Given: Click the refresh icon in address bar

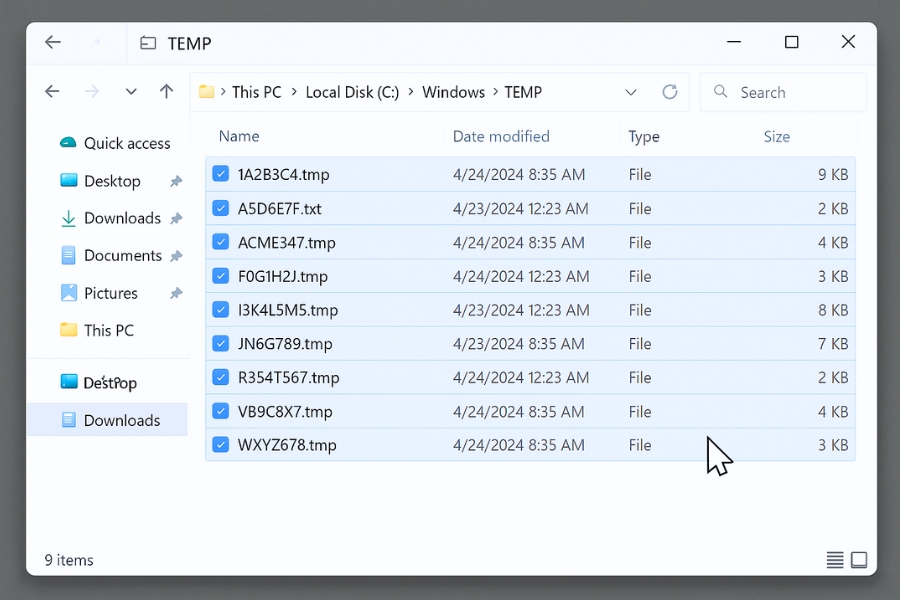Looking at the screenshot, I should [x=670, y=92].
